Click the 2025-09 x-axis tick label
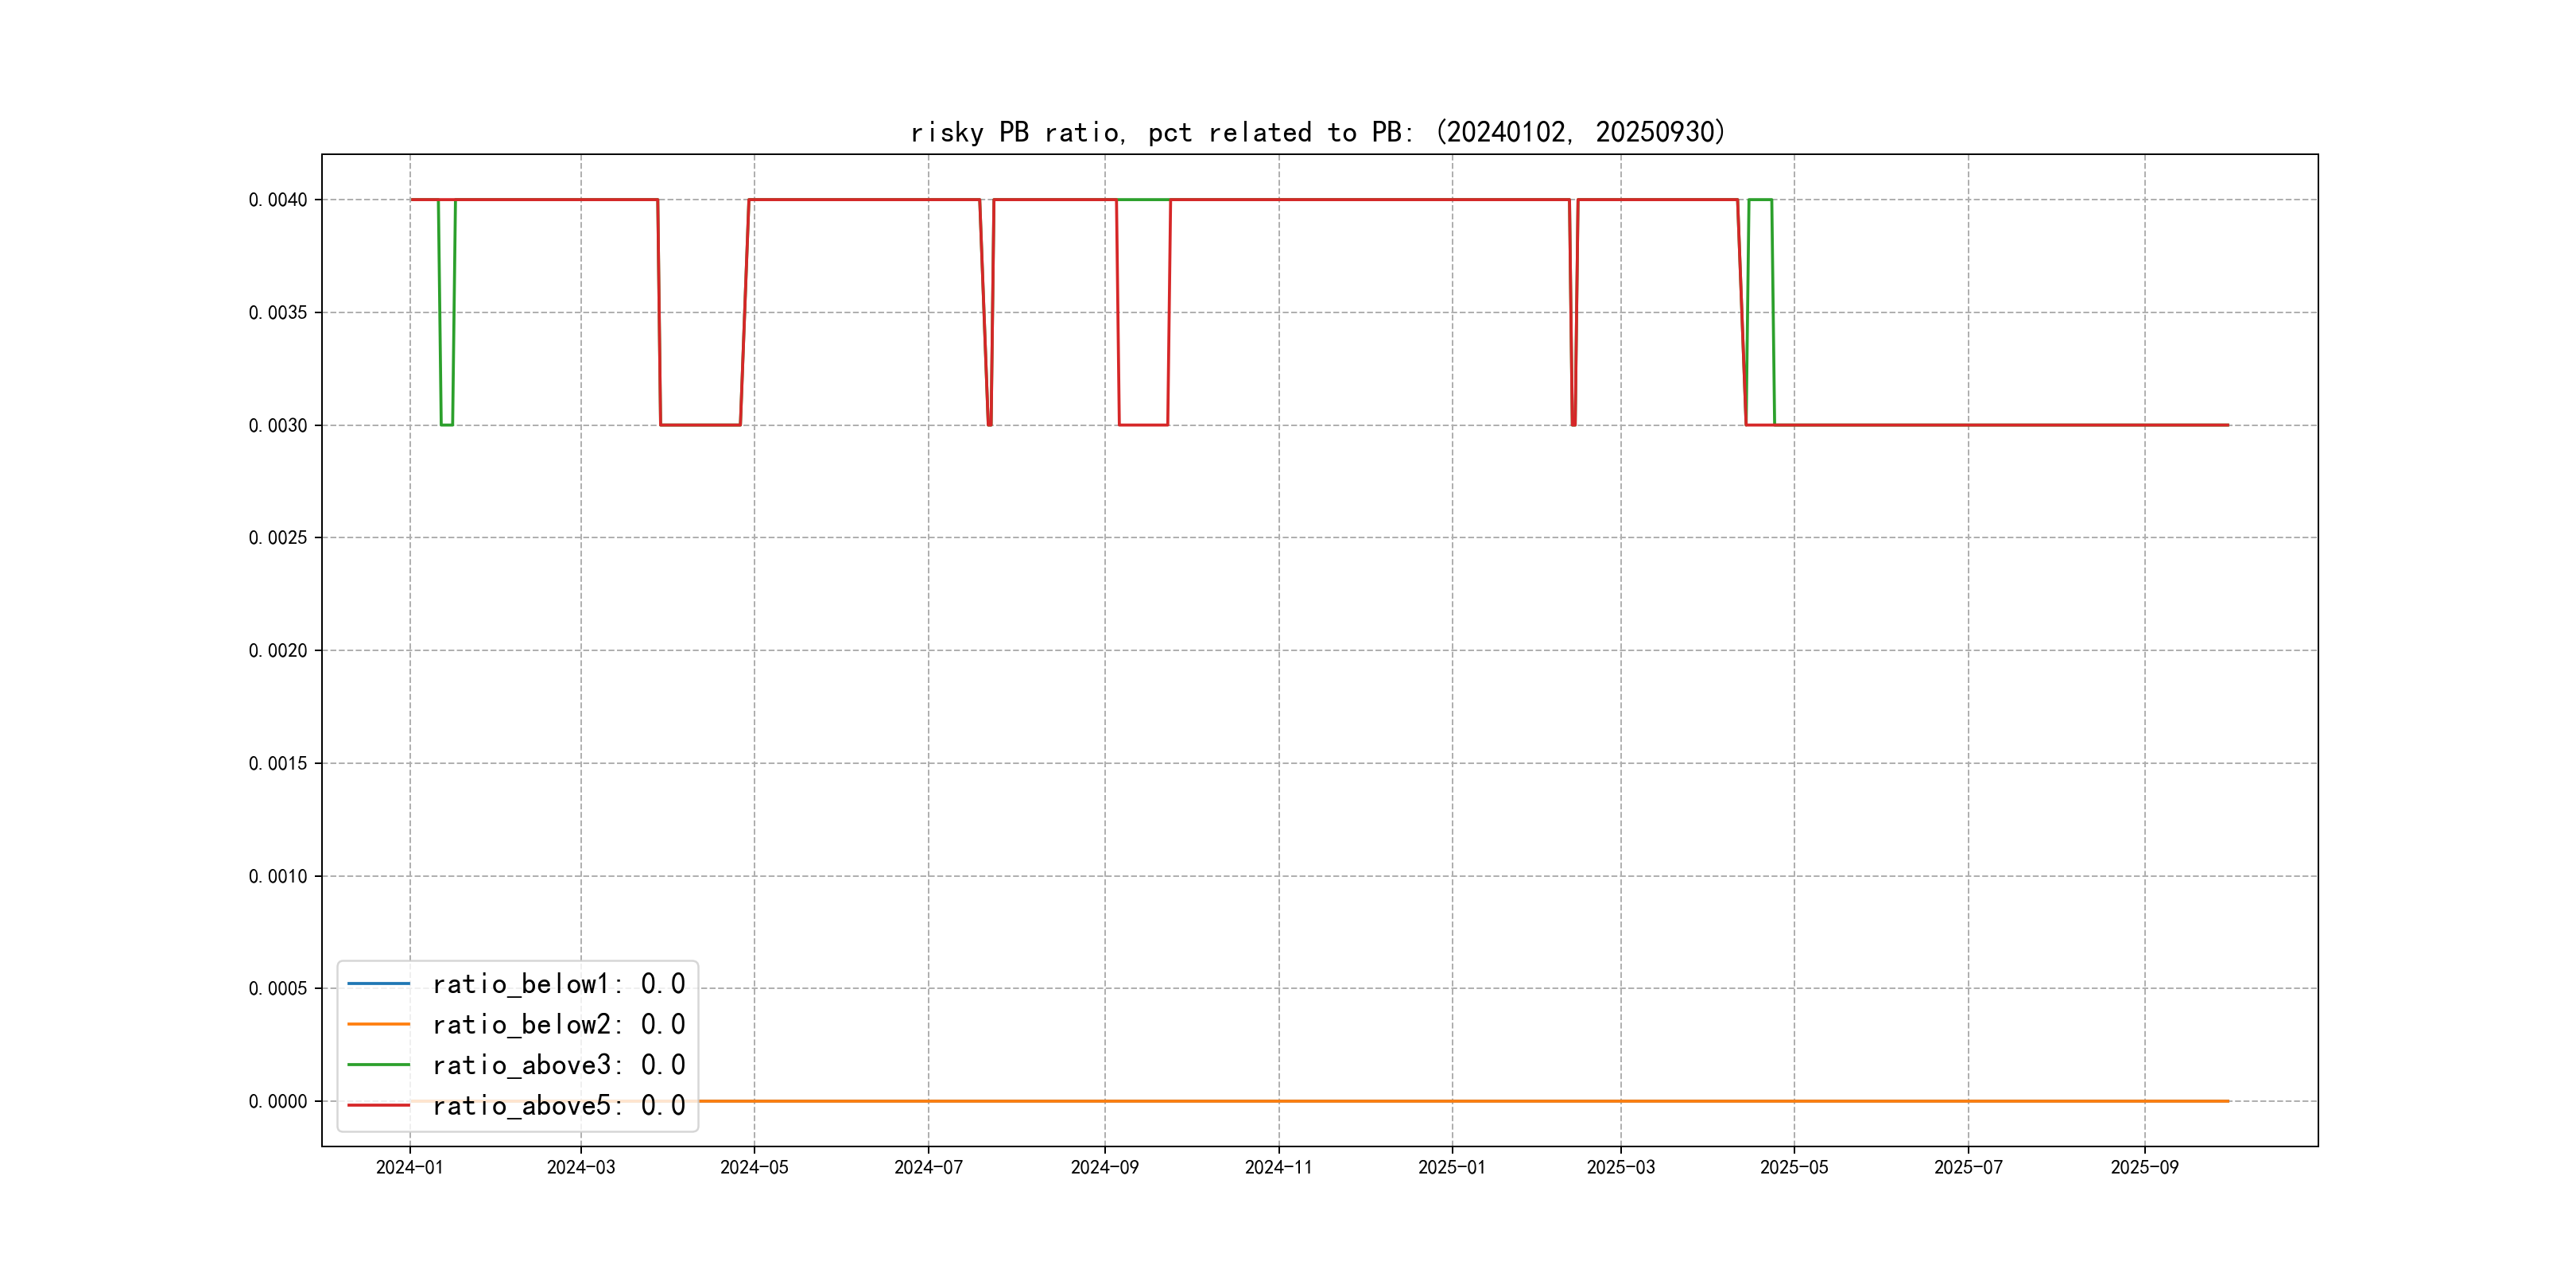Screen dimensions: 2576x1288 [2144, 1167]
